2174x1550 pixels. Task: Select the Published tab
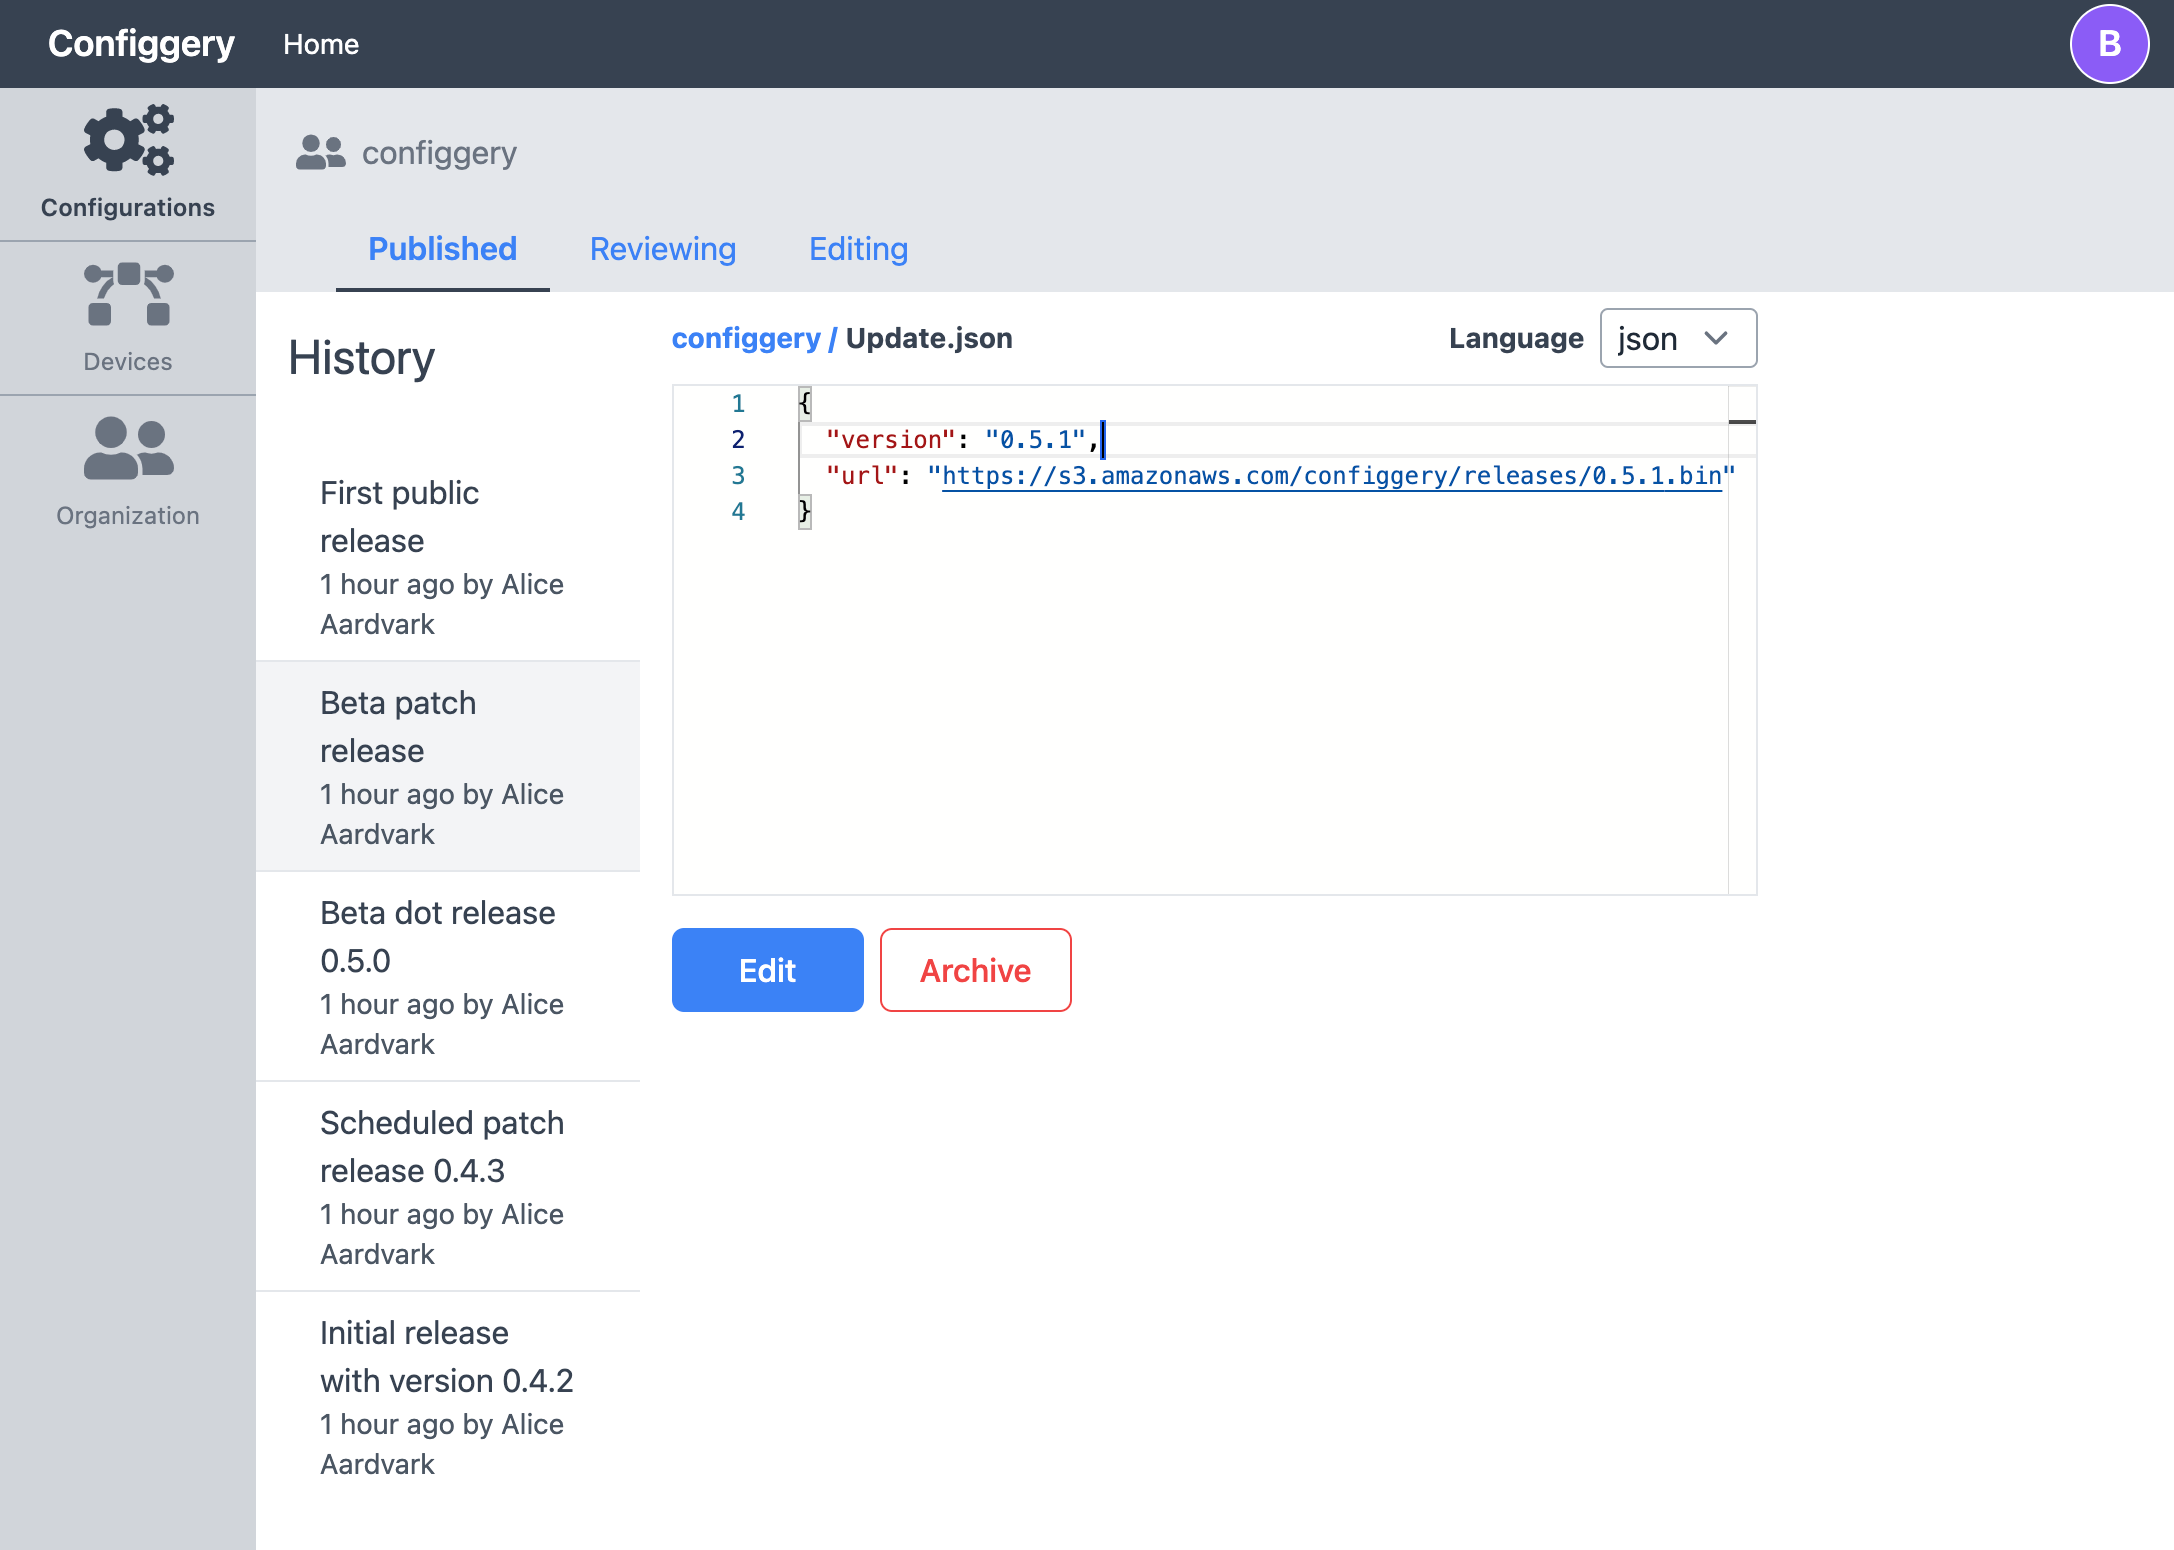click(442, 249)
